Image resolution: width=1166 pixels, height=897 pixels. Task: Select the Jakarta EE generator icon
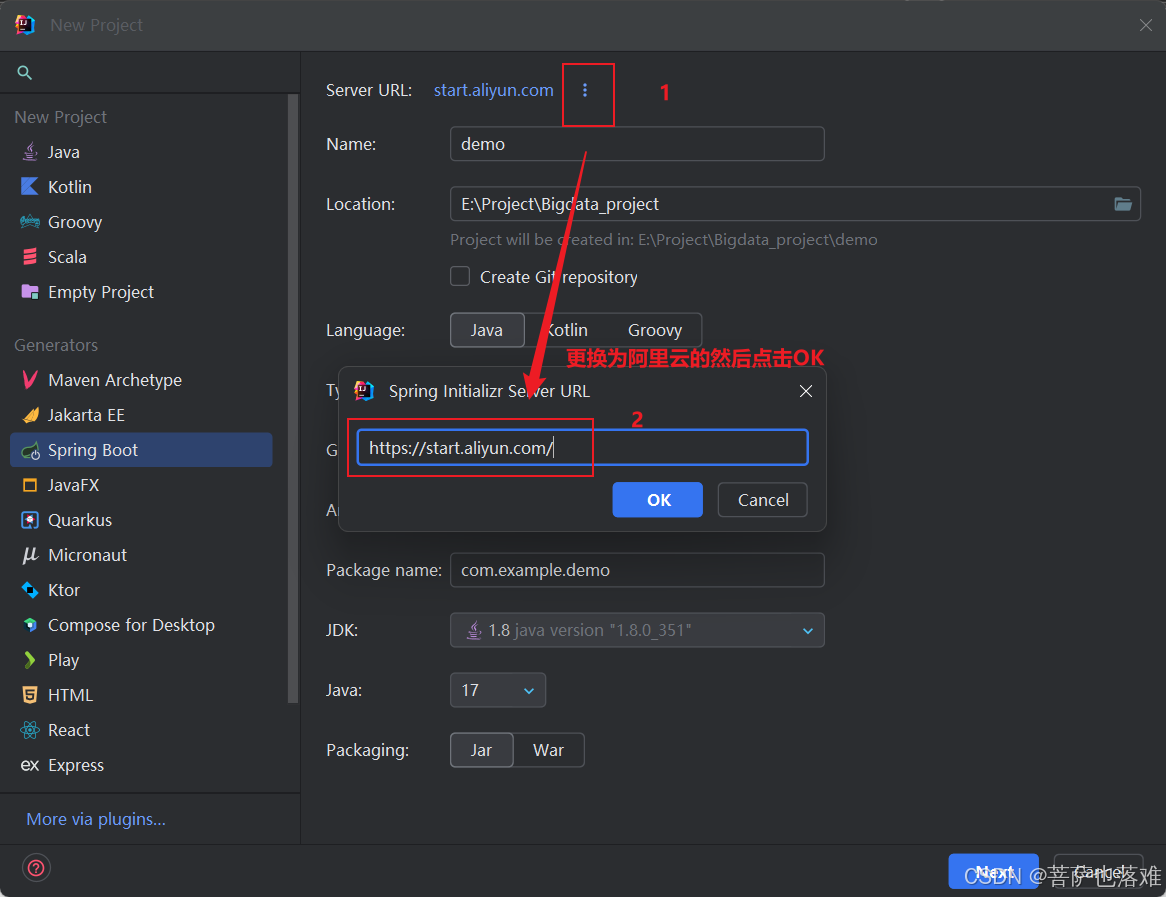tap(30, 414)
